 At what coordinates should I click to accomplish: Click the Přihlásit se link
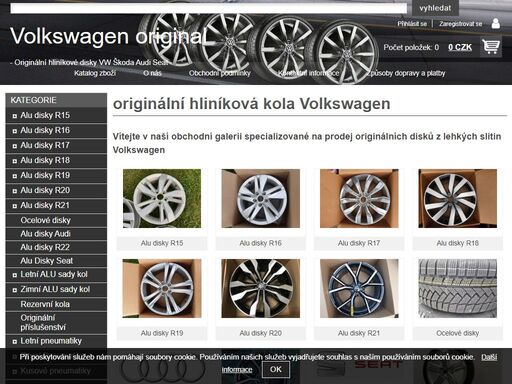[x=412, y=24]
